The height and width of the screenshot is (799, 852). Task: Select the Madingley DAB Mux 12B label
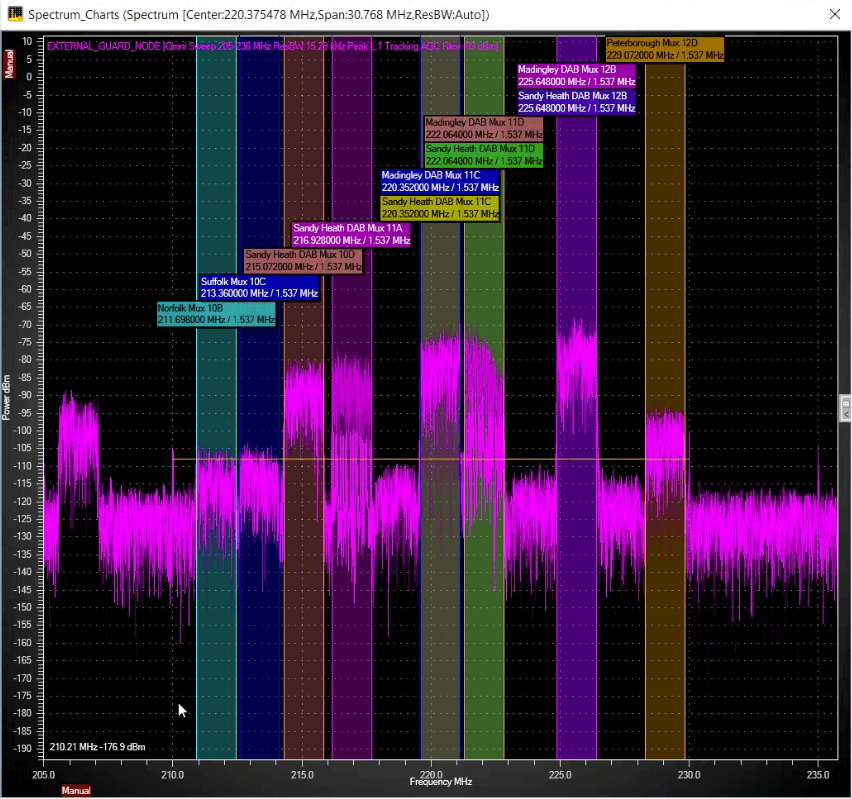[577, 76]
